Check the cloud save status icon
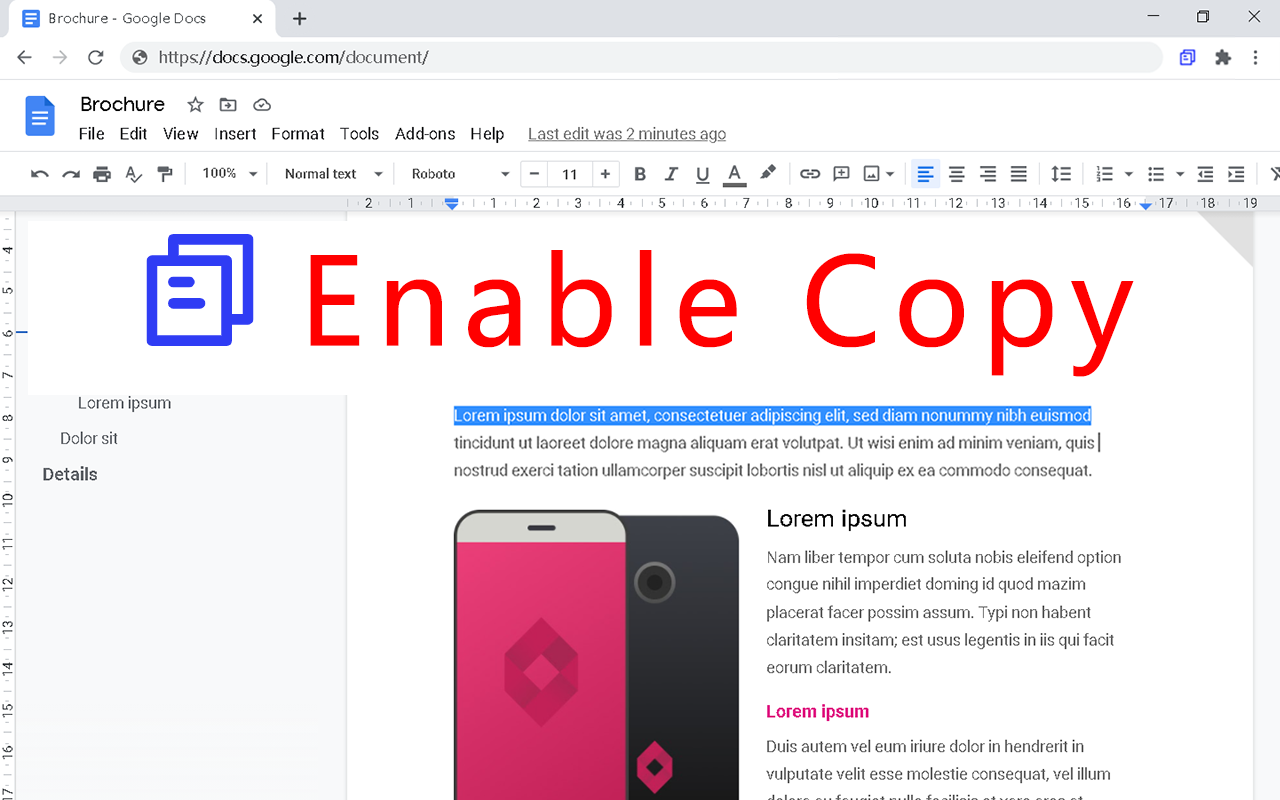Viewport: 1280px width, 800px height. point(262,104)
